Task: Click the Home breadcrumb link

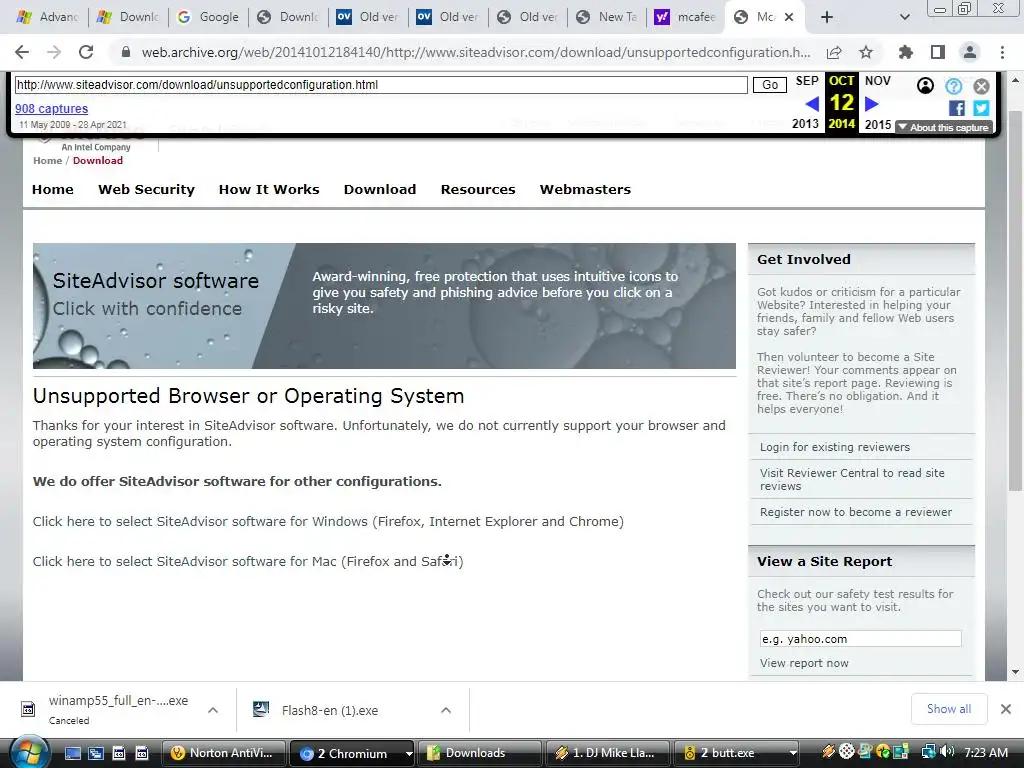Action: point(48,161)
